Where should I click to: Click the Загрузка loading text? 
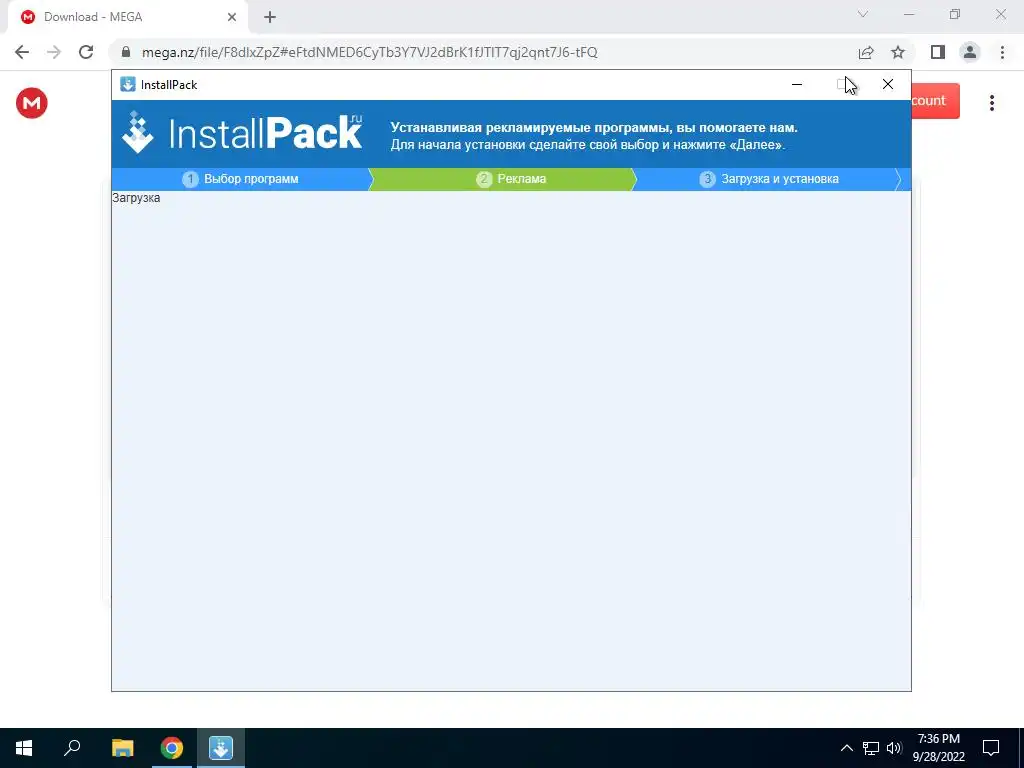click(136, 198)
